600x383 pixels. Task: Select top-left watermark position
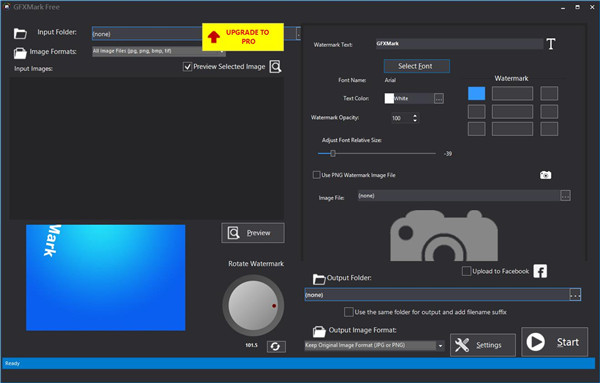476,93
